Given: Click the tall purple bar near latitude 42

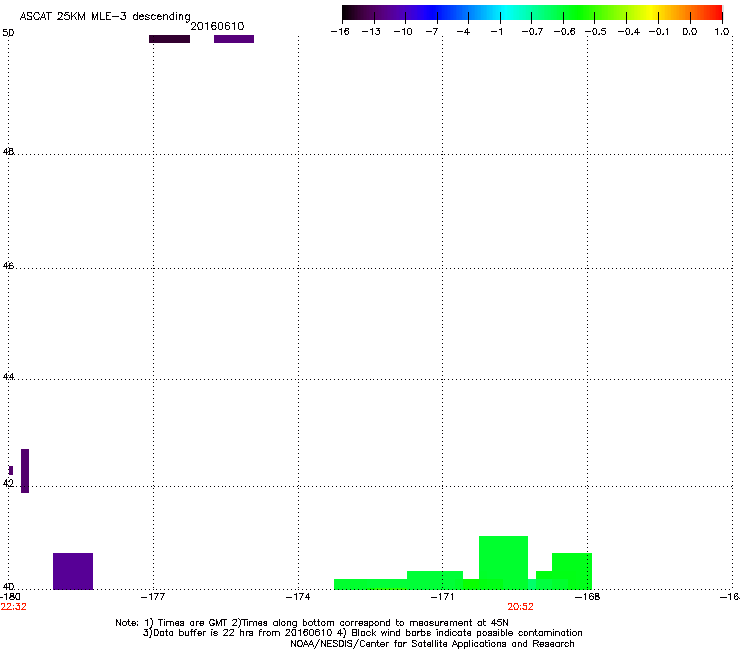Looking at the screenshot, I should [25, 471].
